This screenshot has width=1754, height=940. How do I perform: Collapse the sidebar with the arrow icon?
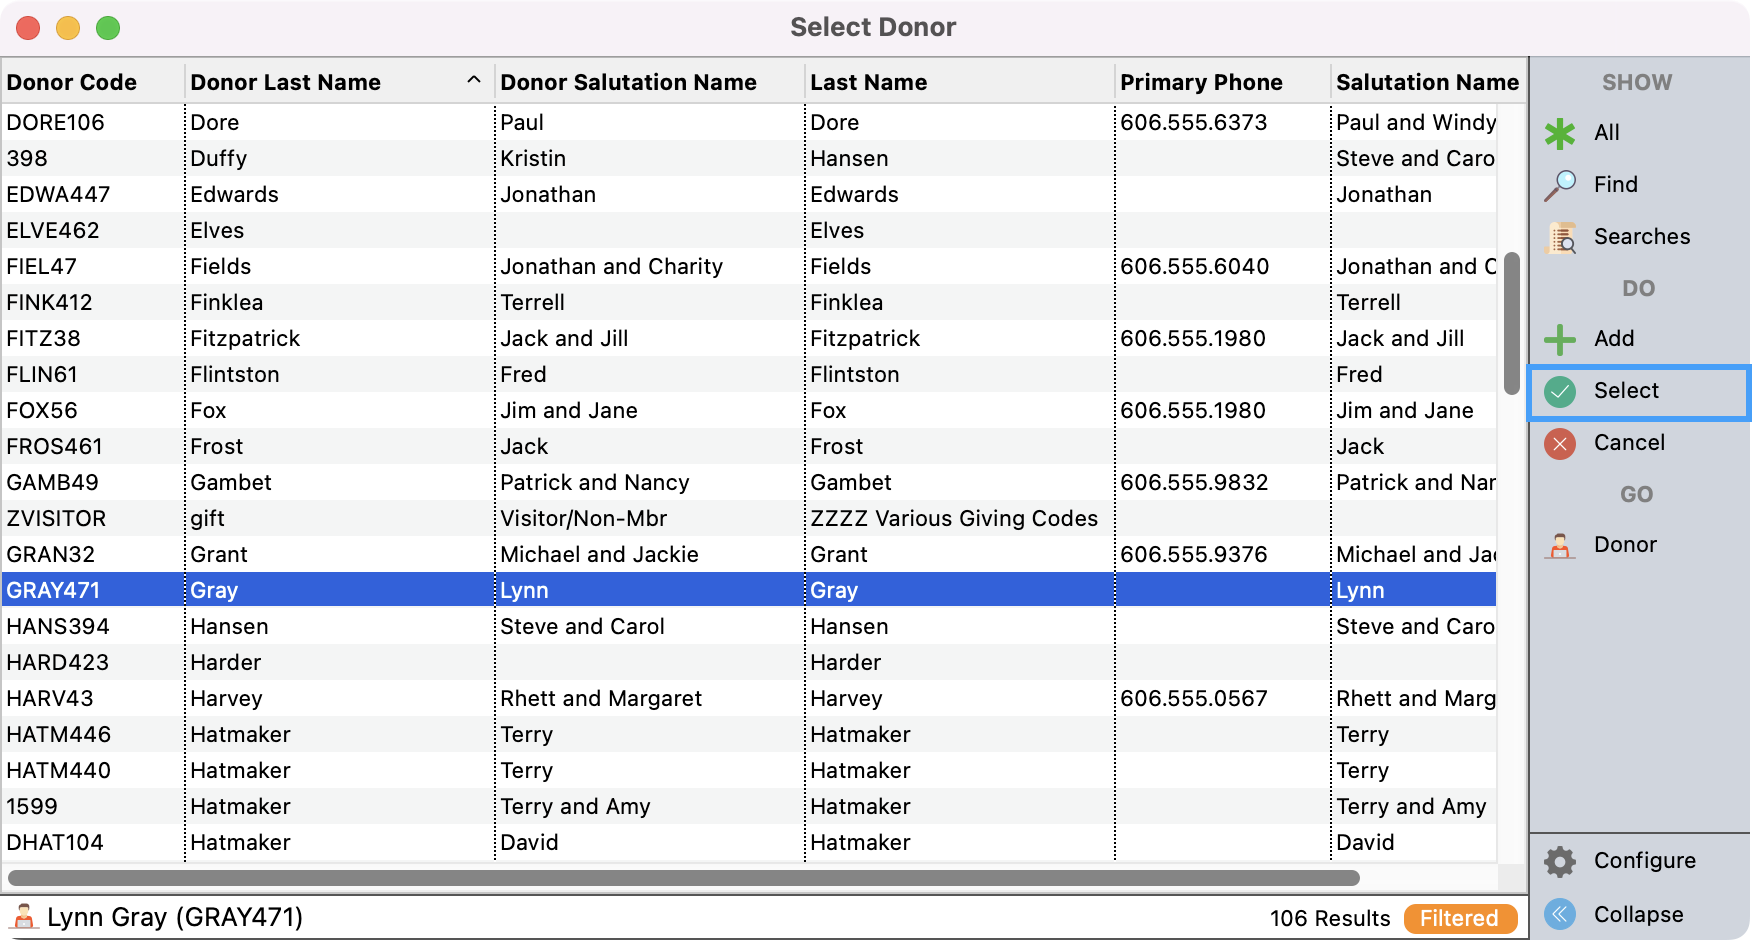click(x=1559, y=914)
